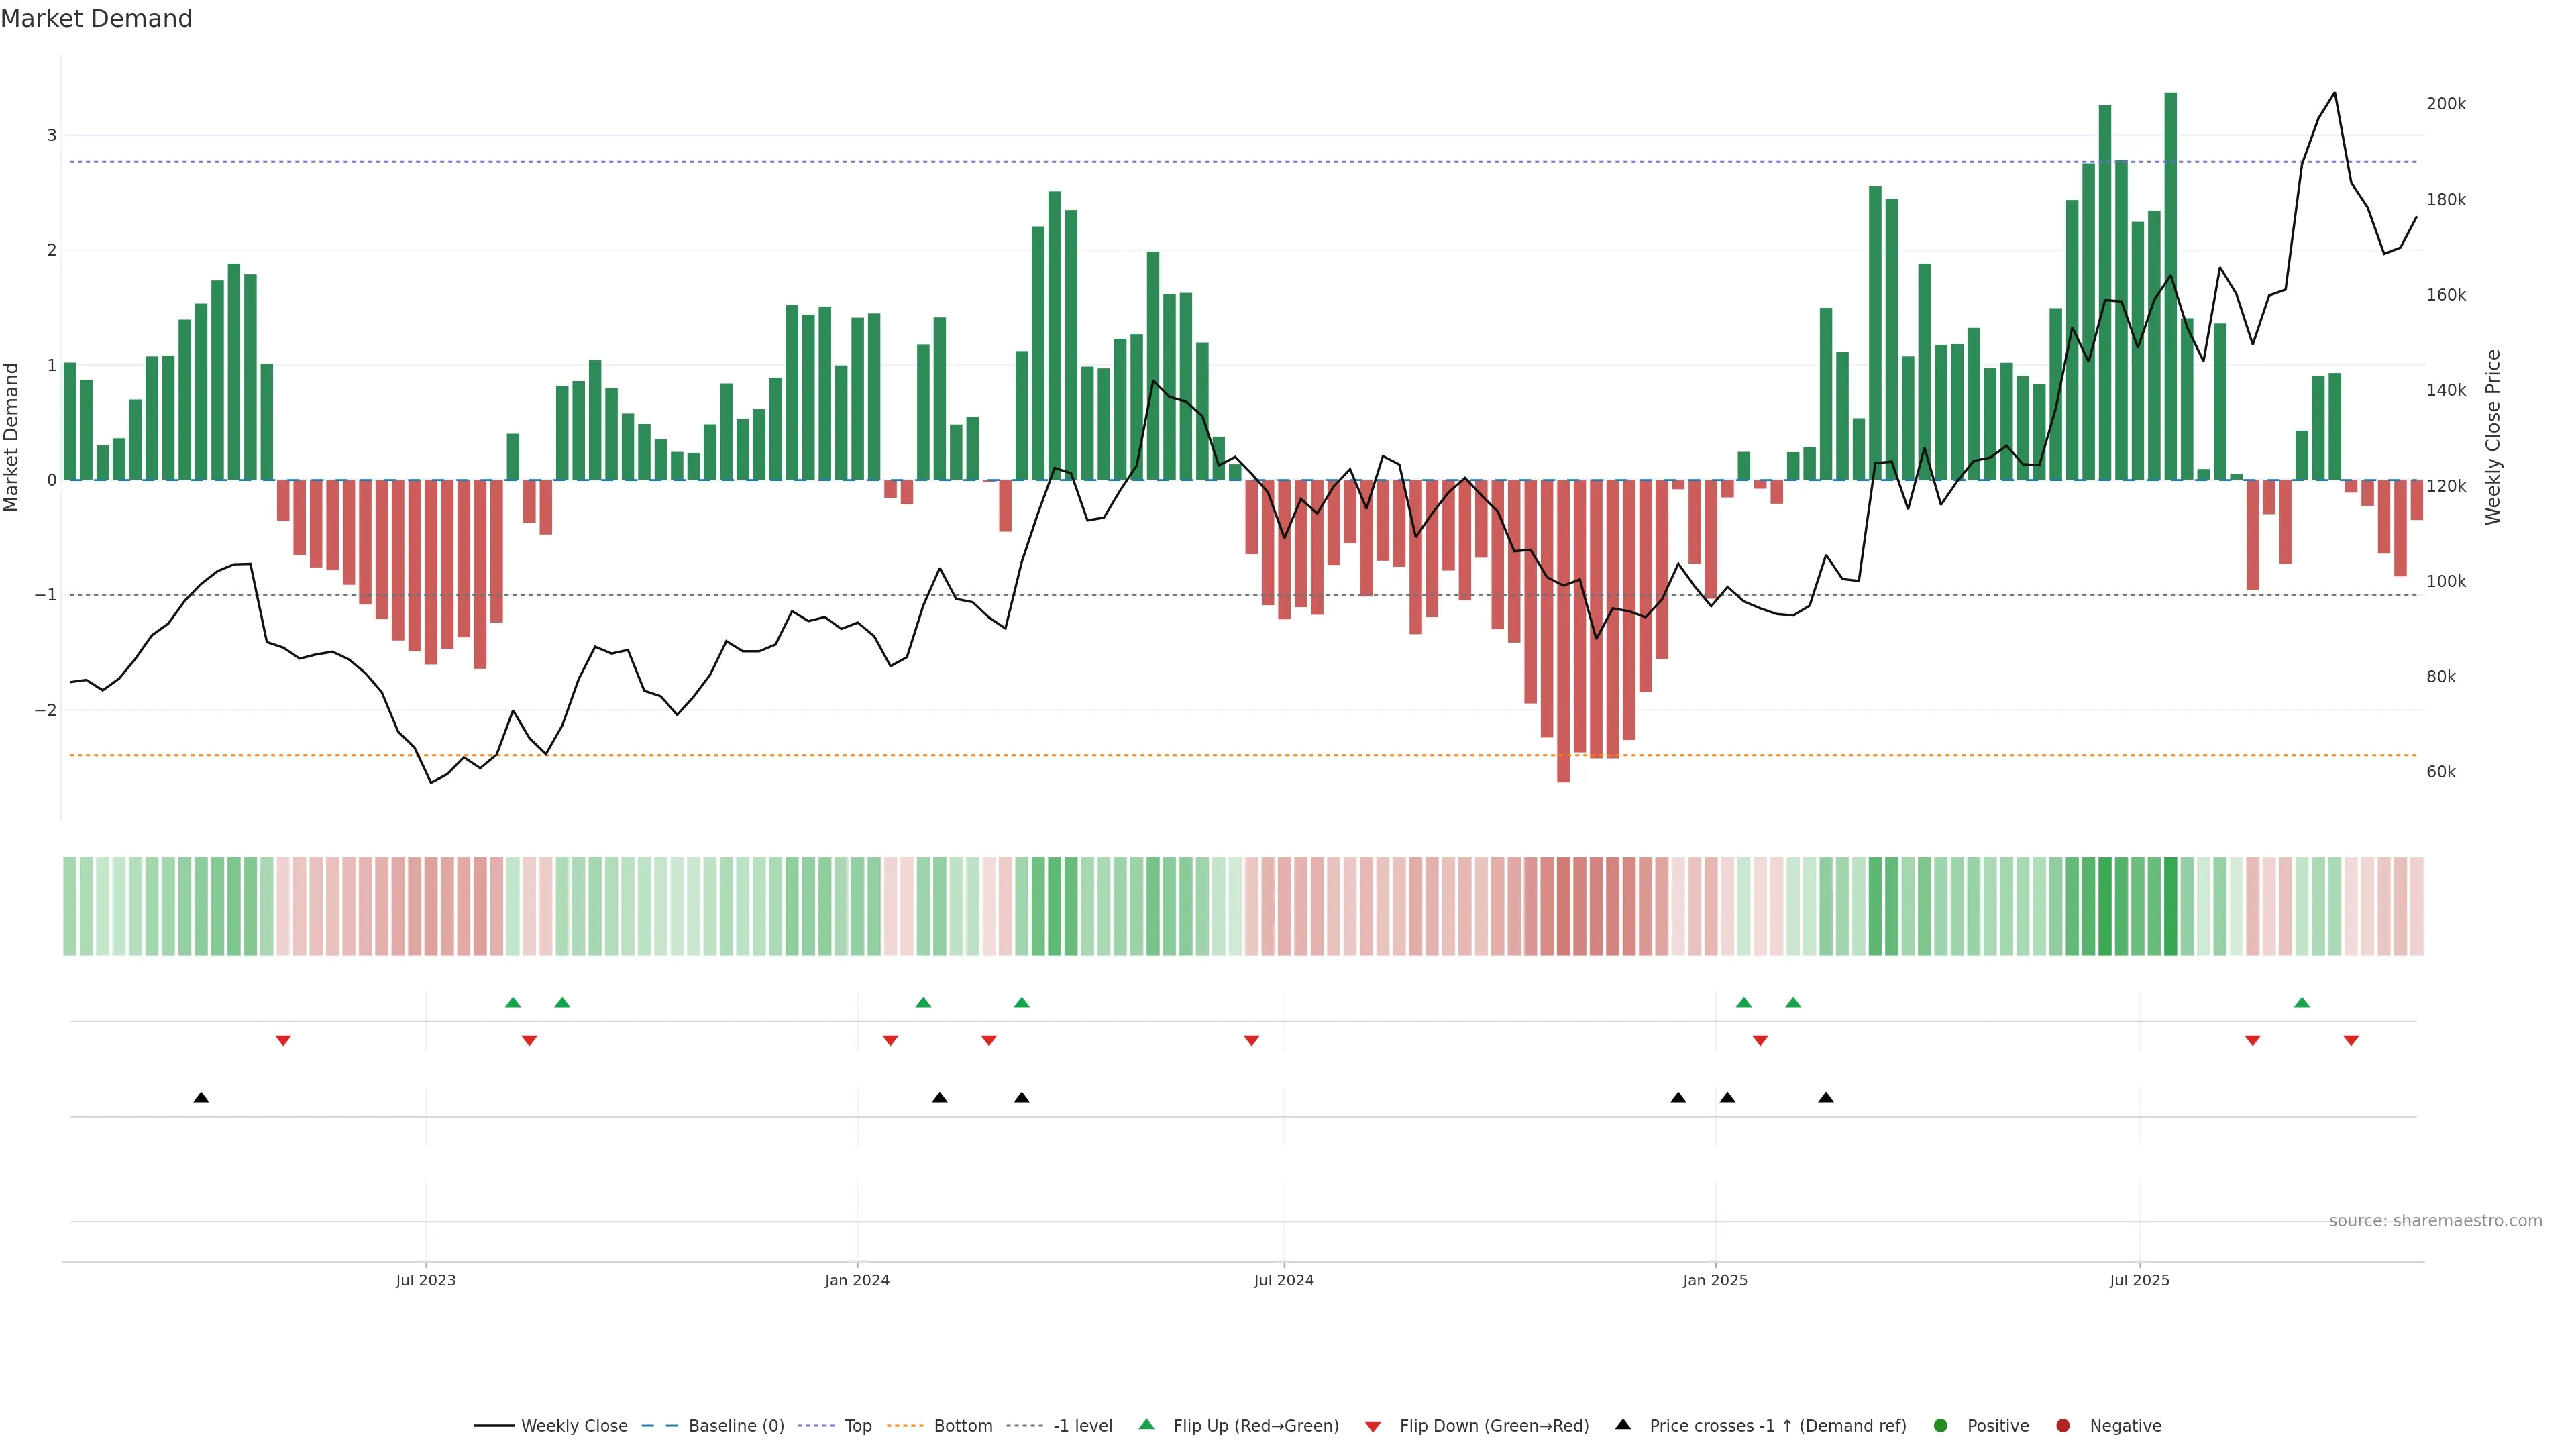The width and height of the screenshot is (2576, 1449).
Task: Click the 200k tick on the price axis
Action: 2446,104
